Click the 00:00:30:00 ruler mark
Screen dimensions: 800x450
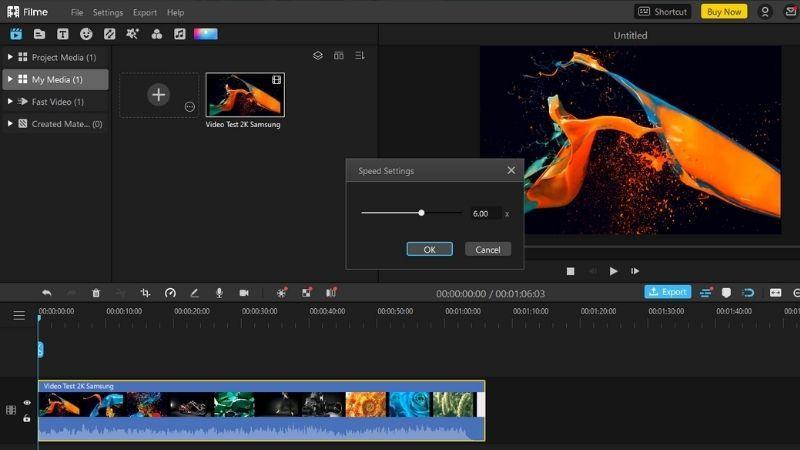[x=260, y=311]
